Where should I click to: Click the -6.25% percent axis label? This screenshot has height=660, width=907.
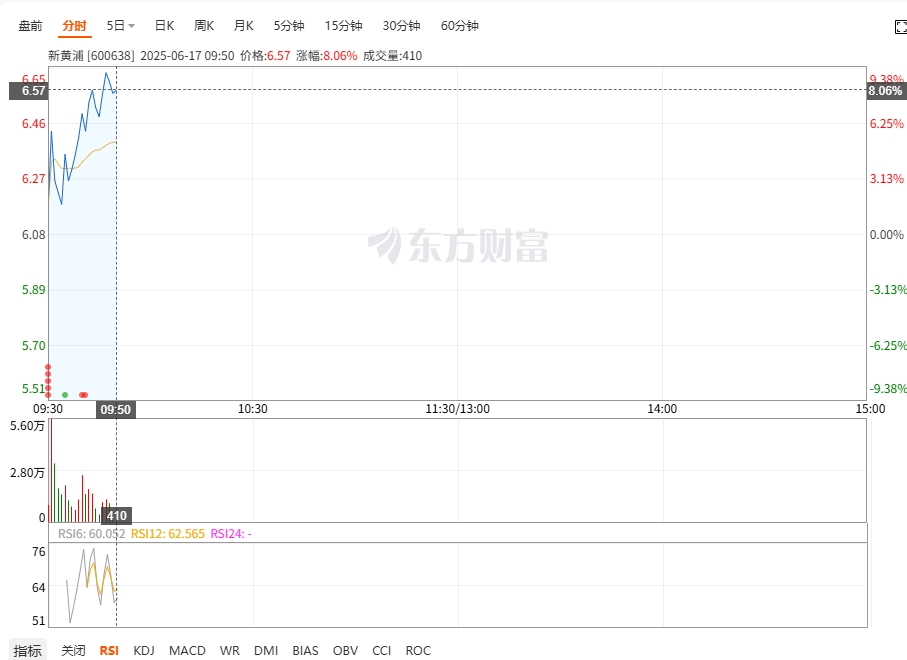tap(888, 346)
